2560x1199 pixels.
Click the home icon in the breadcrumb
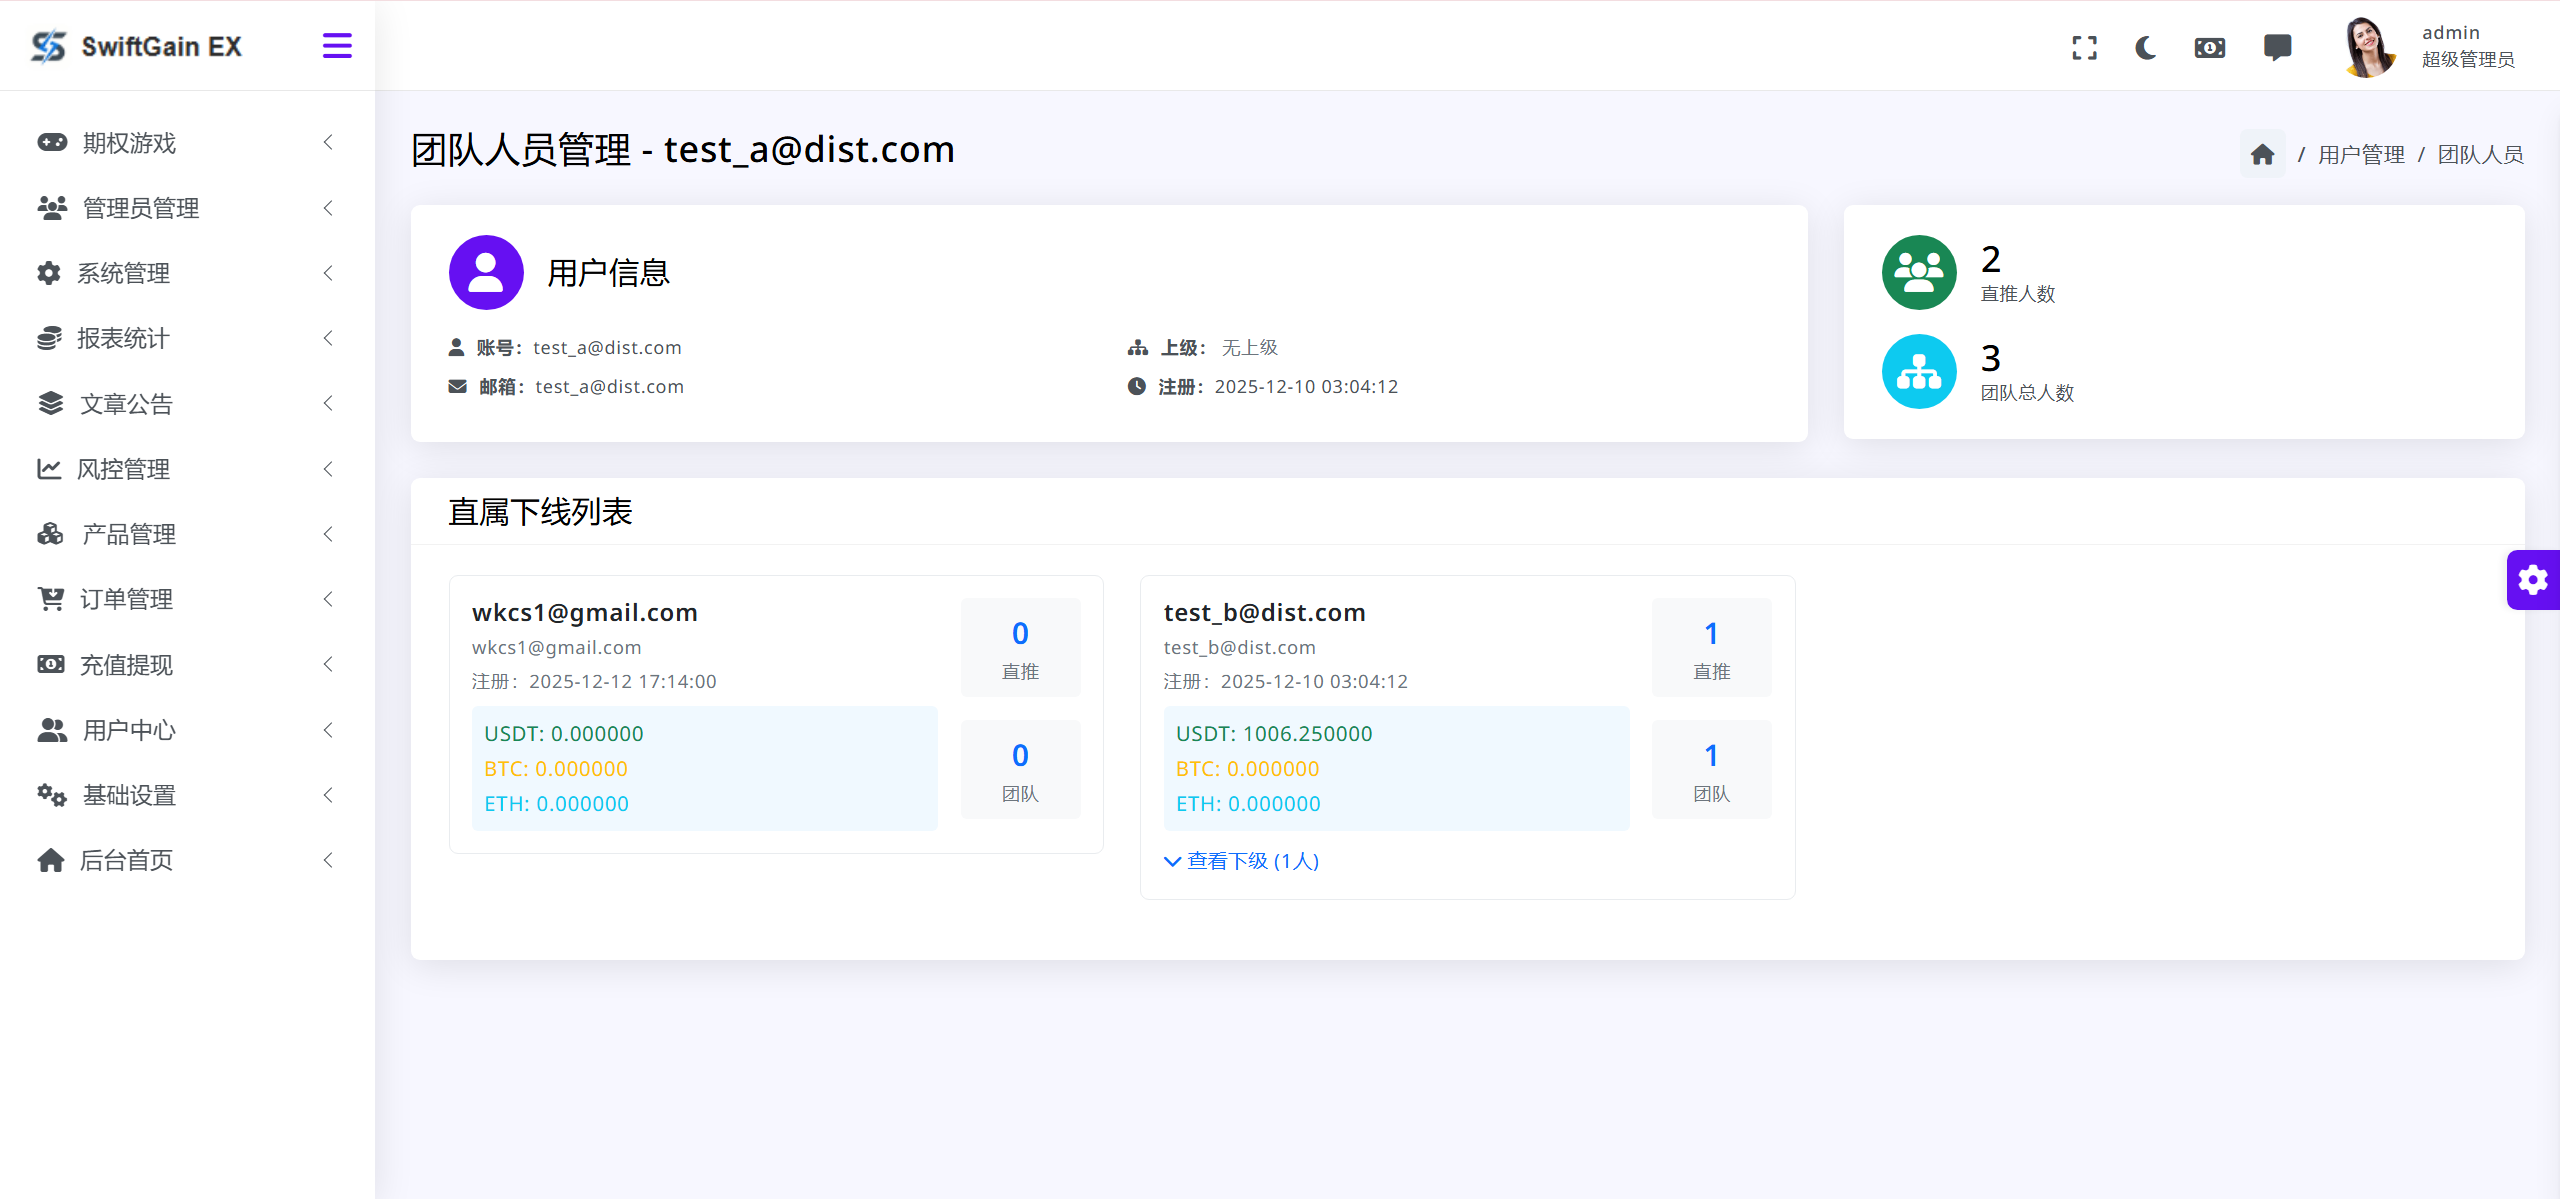pos(2262,153)
